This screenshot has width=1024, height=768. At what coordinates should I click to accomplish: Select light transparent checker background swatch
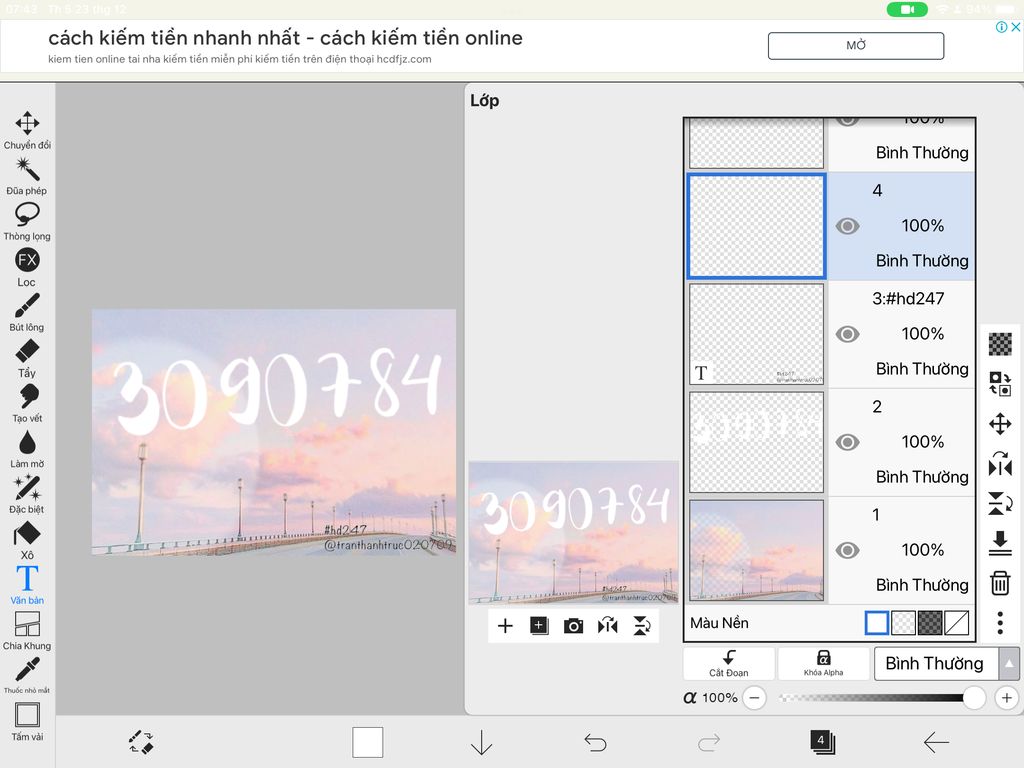903,623
